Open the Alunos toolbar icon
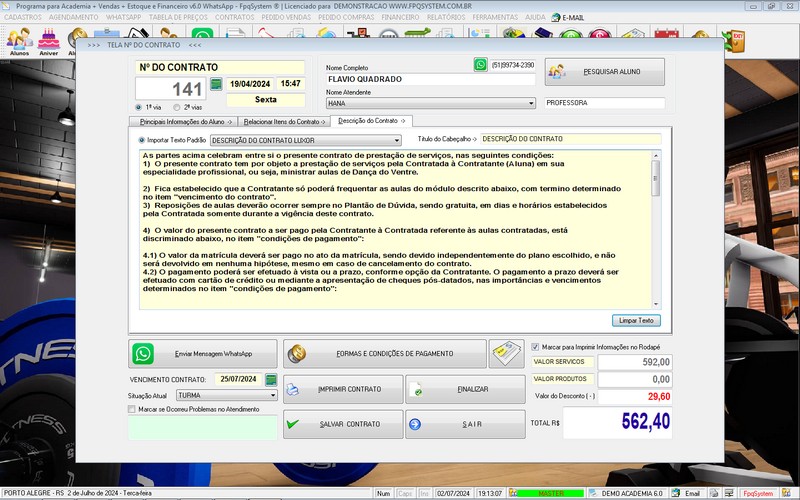Viewport: 800px width, 500px height. 19,41
